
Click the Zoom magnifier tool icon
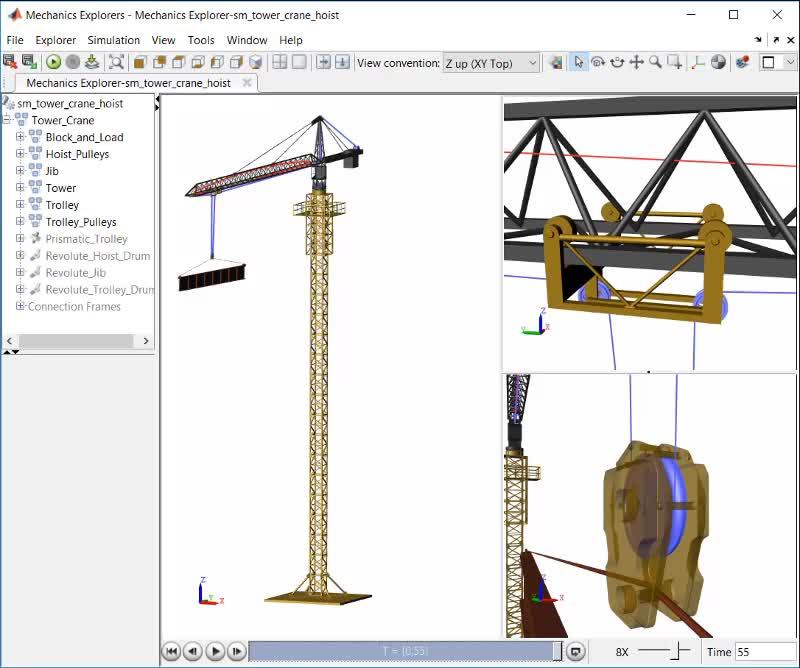pos(655,62)
